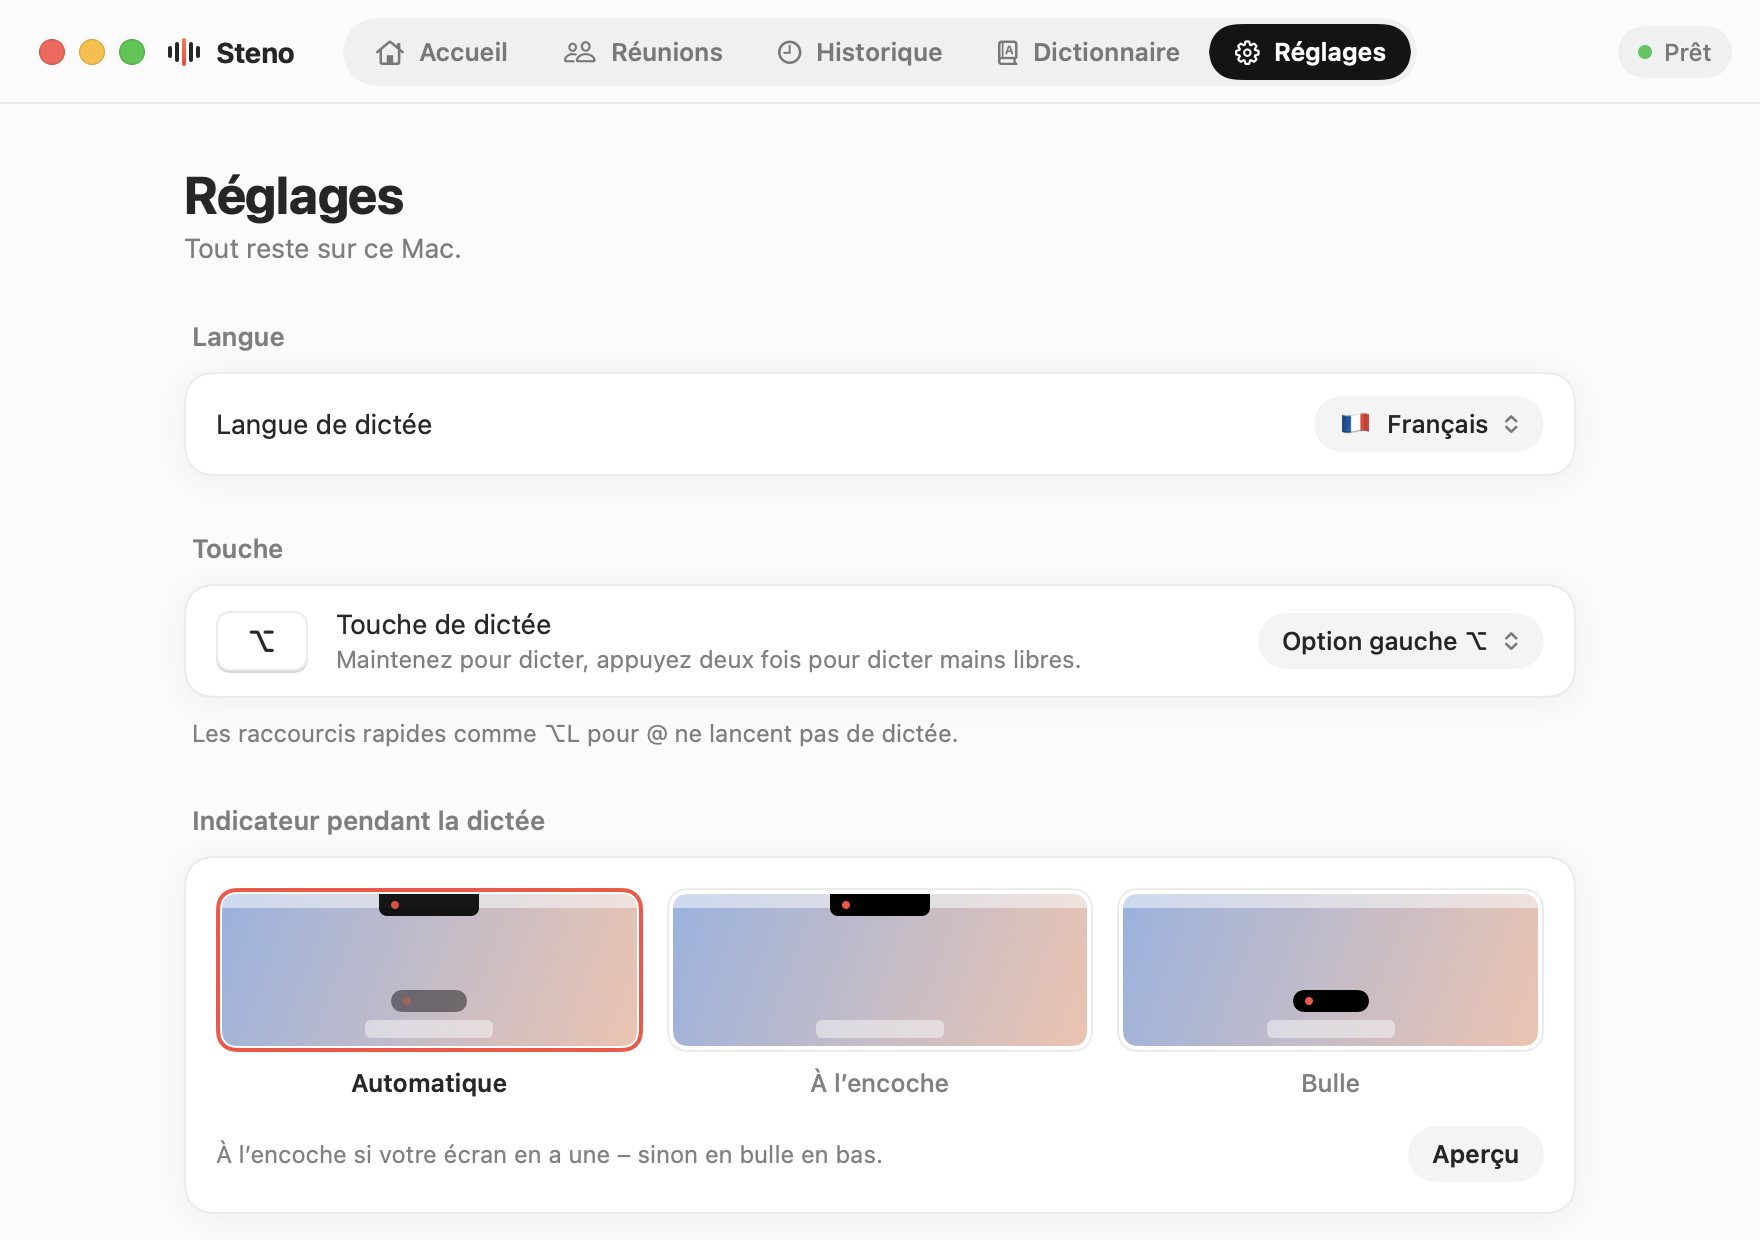The image size is (1760, 1240).
Task: Click the Option key symbol keycap
Action: 262,641
